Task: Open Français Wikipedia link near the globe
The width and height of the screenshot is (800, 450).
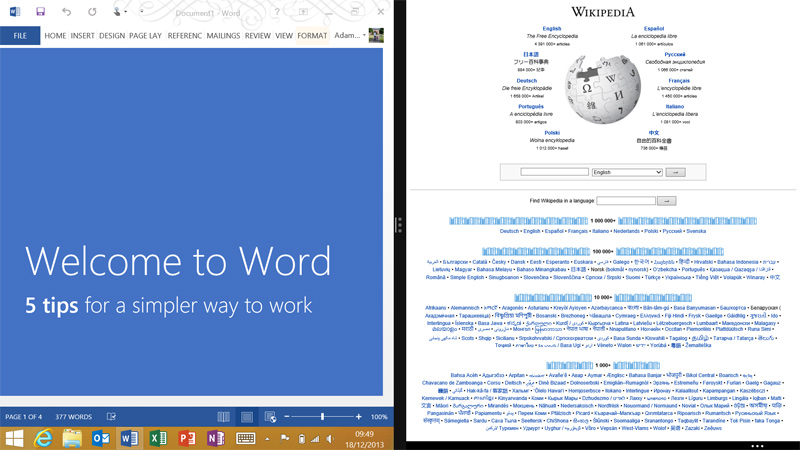Action: (679, 81)
